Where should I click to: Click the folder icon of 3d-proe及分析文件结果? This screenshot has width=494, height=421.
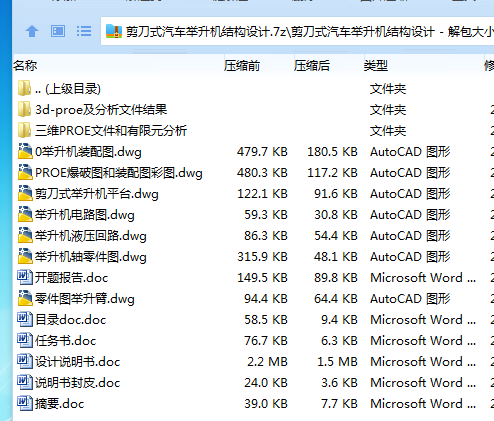(x=25, y=109)
